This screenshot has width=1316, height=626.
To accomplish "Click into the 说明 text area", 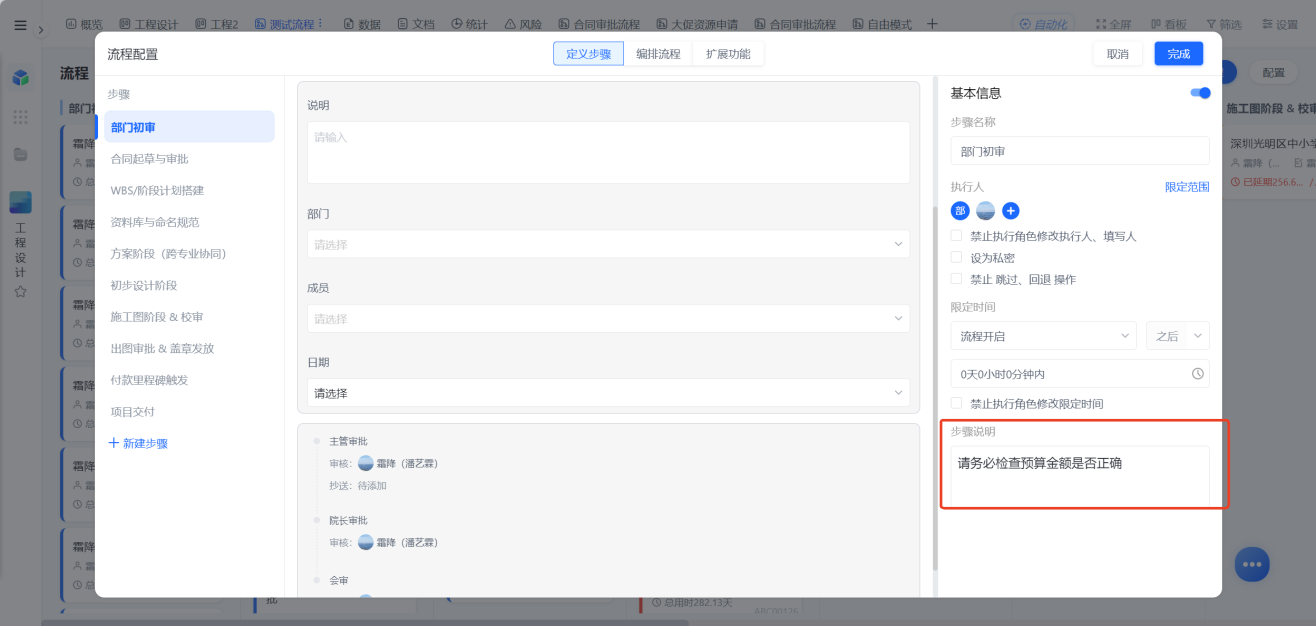I will 608,152.
